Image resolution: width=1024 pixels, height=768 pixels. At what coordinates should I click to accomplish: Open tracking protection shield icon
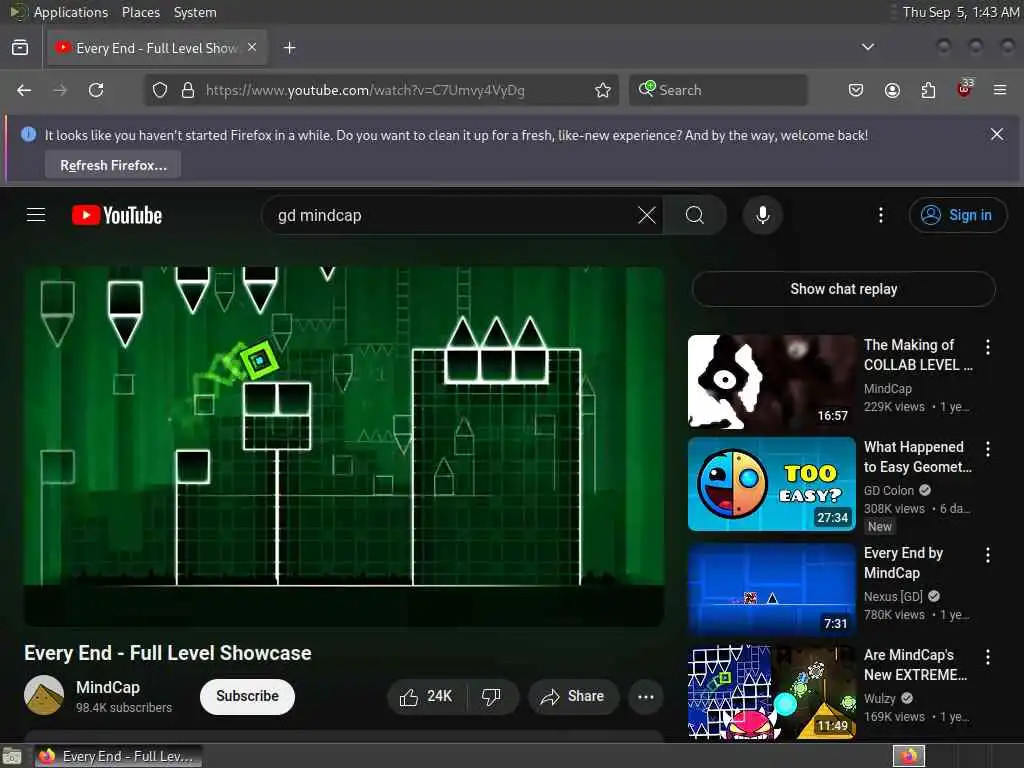point(160,90)
